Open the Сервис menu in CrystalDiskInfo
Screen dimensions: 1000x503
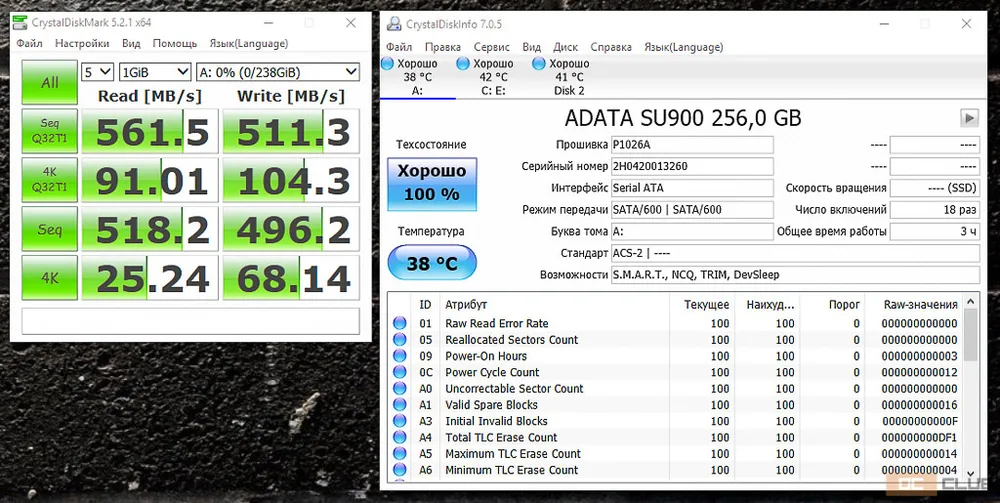(x=491, y=47)
